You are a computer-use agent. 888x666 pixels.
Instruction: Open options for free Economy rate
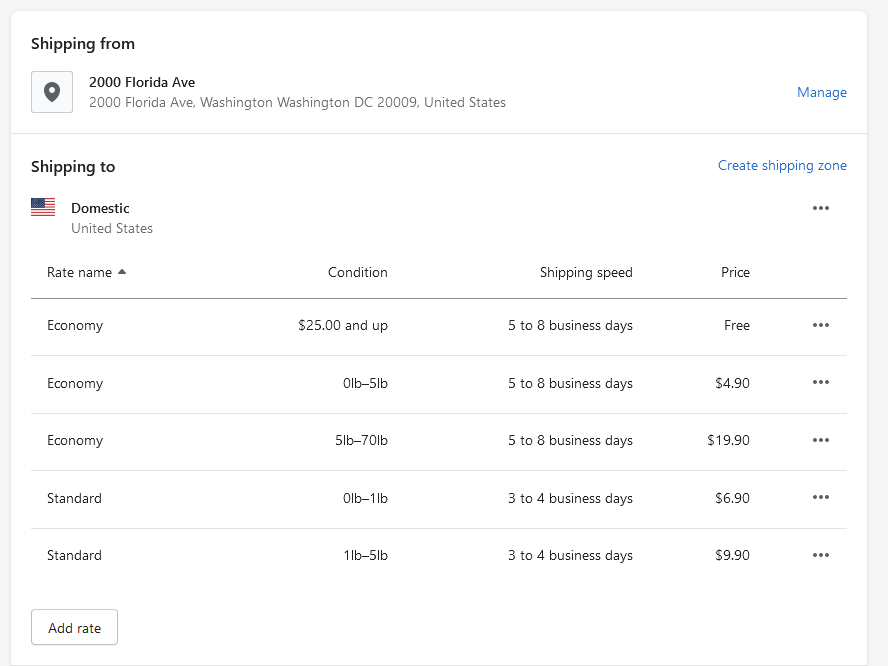[x=821, y=325]
